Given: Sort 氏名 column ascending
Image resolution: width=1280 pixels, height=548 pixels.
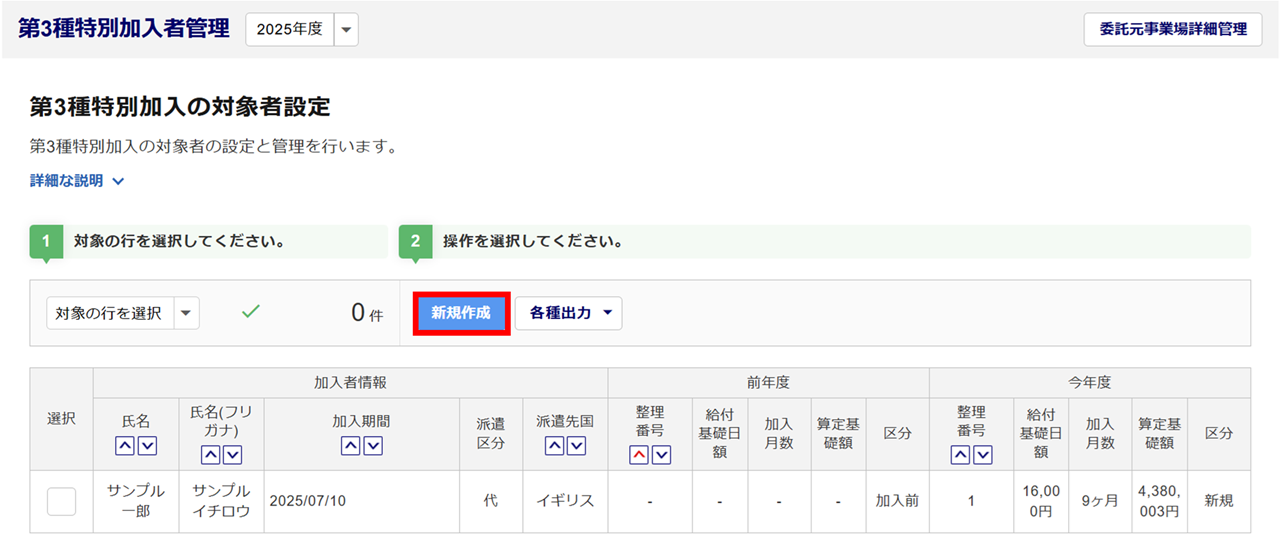Looking at the screenshot, I should coord(124,447).
